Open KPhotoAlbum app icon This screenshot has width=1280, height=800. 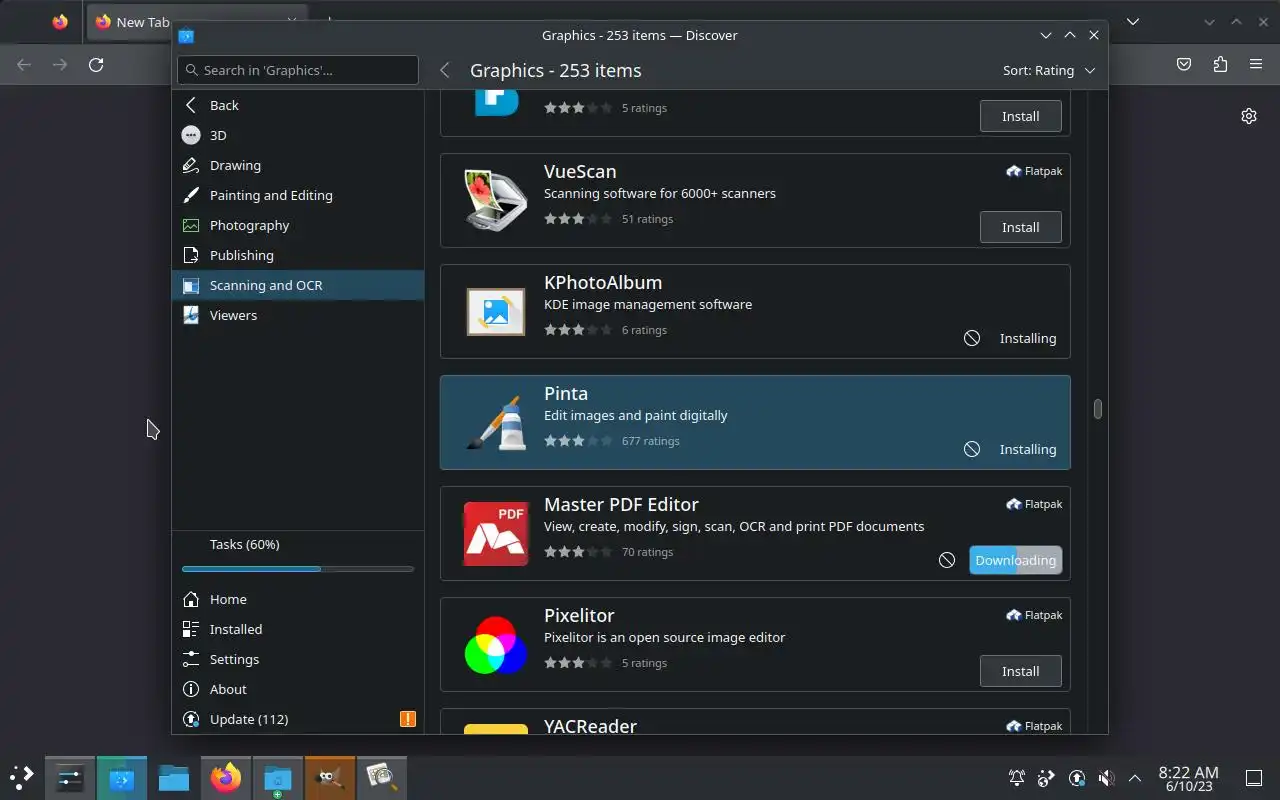[496, 311]
